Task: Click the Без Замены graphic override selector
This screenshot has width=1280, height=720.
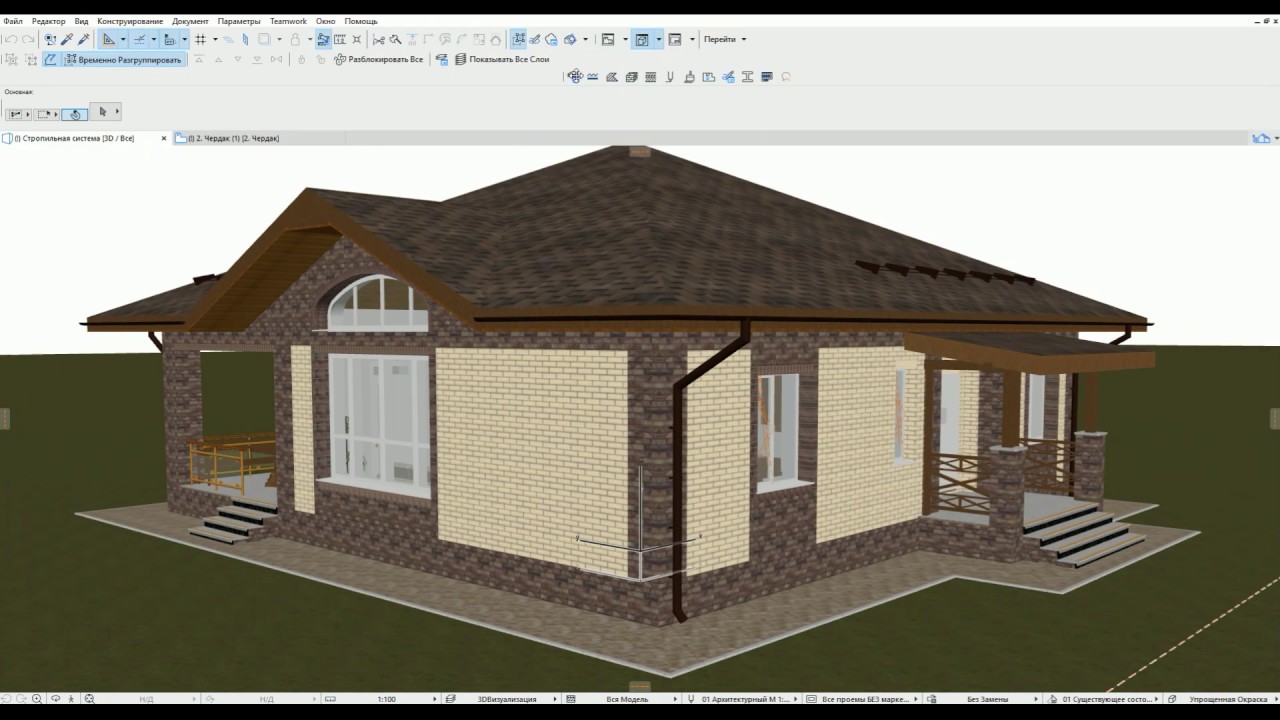Action: pyautogui.click(x=987, y=699)
